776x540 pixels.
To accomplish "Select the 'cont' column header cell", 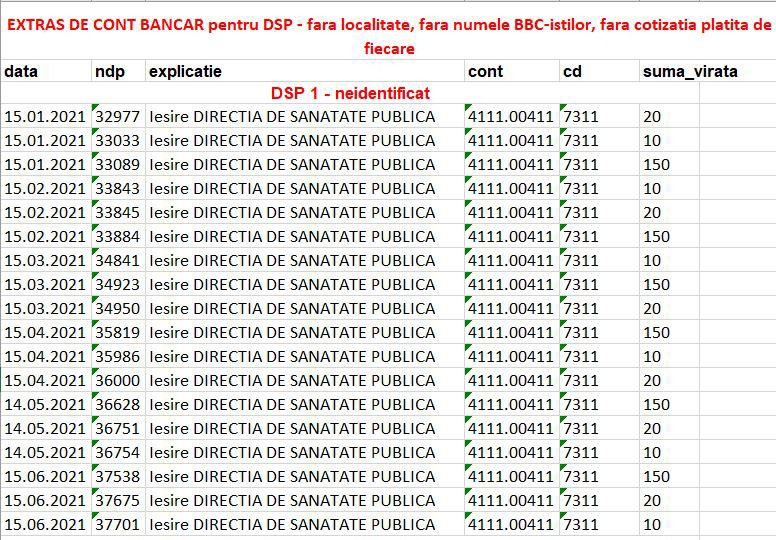I will click(x=511, y=71).
